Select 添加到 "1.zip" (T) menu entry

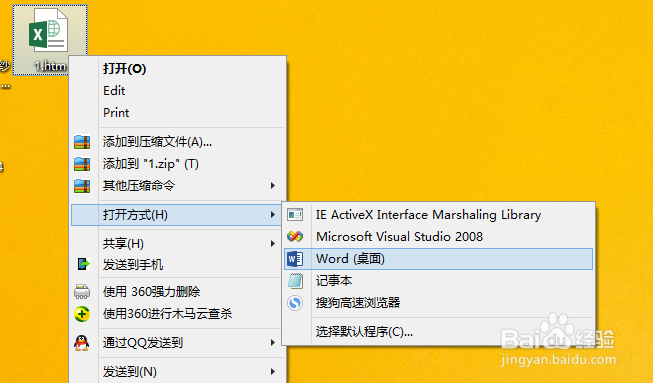(x=151, y=164)
